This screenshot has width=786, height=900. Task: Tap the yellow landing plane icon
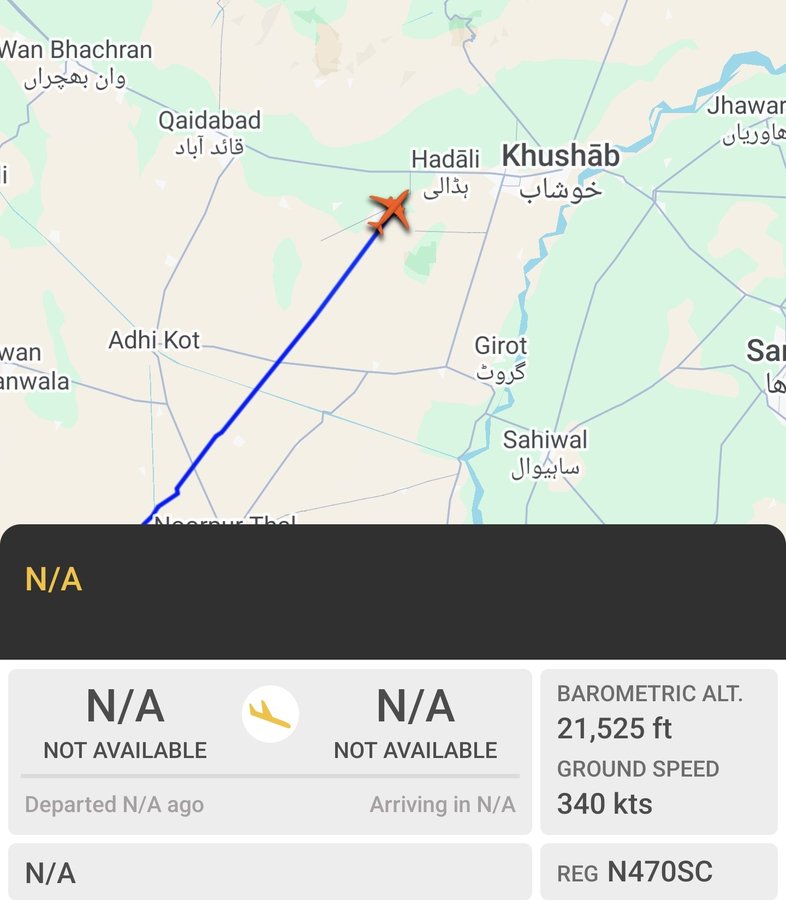(x=270, y=713)
